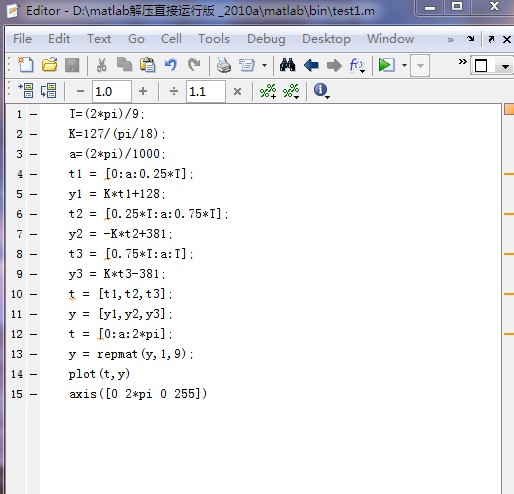Image resolution: width=514 pixels, height=494 pixels.
Task: Toggle breakpoint dash on line 10
Action: click(x=33, y=294)
